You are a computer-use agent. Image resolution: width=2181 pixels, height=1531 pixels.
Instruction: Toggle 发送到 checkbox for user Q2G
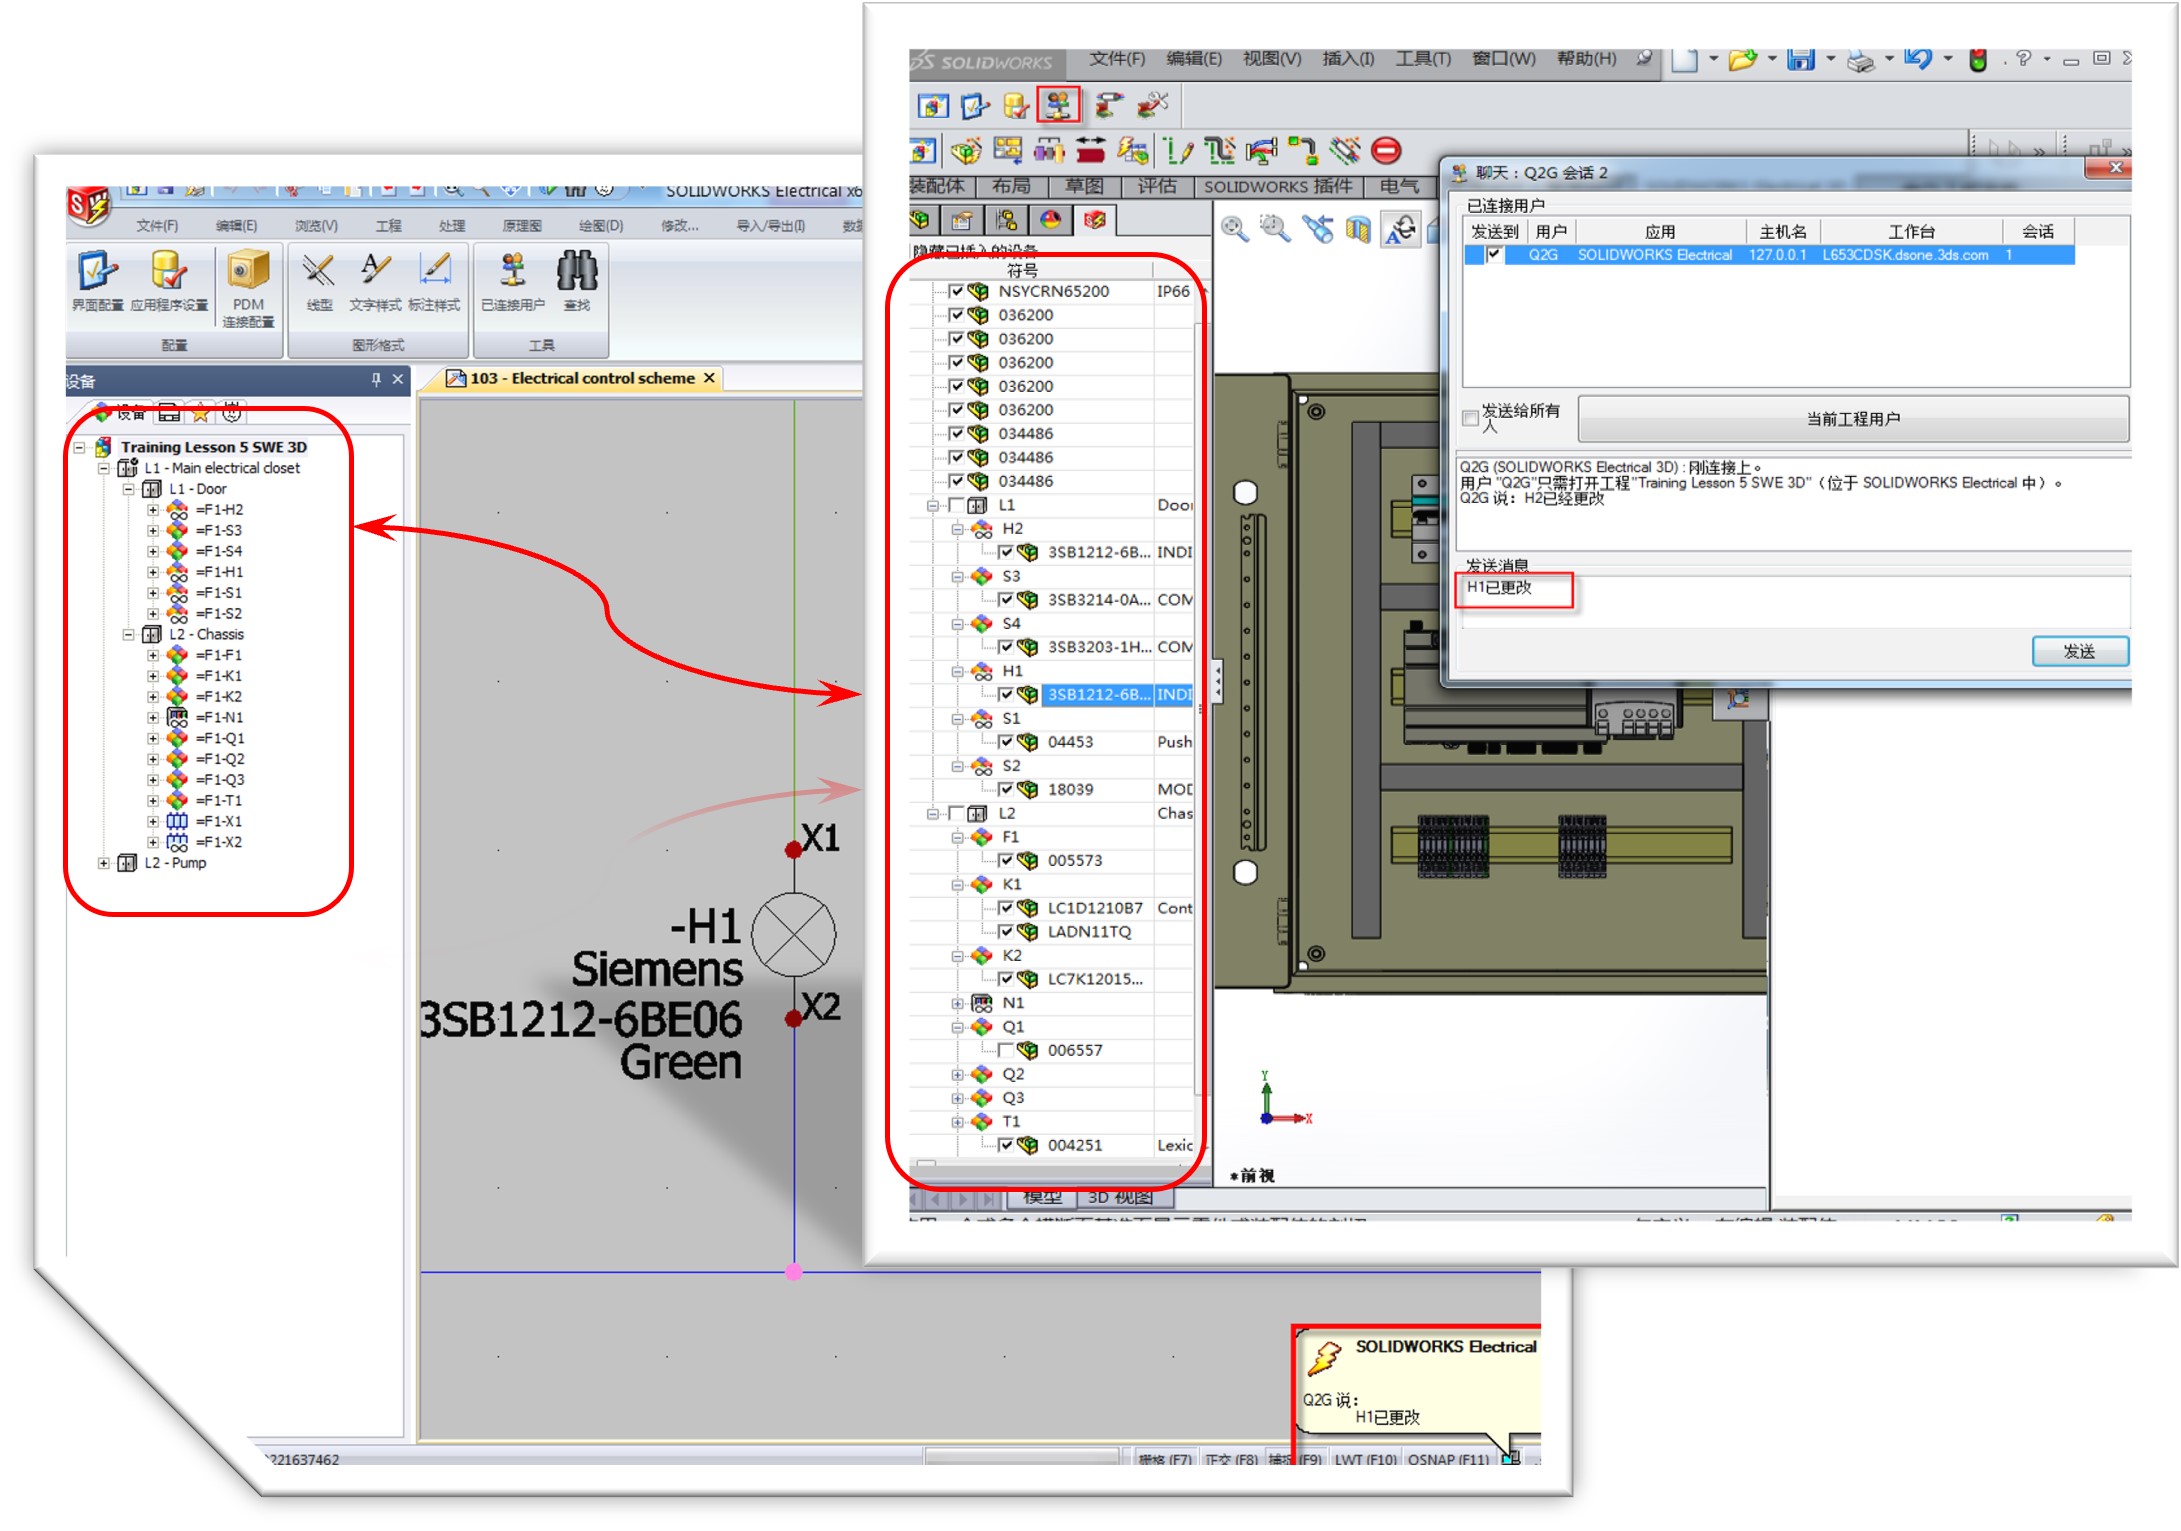tap(1494, 255)
